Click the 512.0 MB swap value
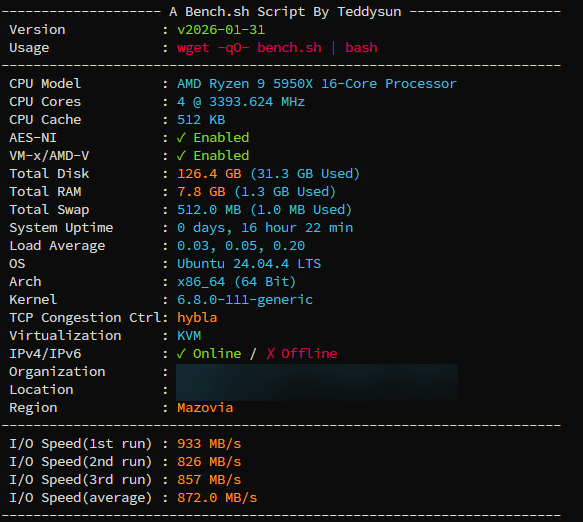 [x=209, y=210]
